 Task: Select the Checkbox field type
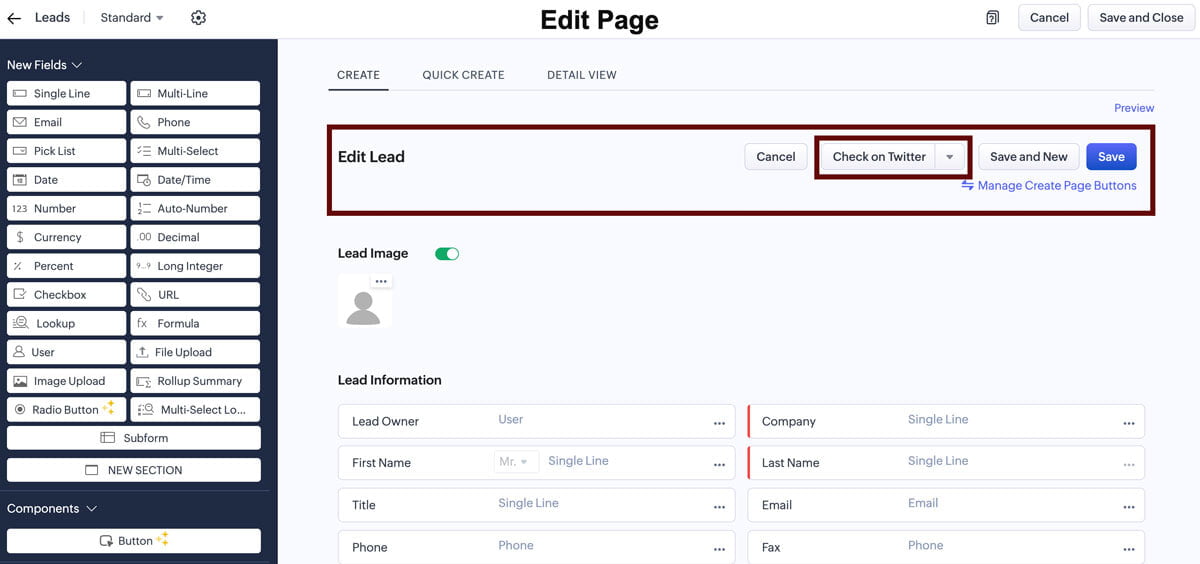[x=67, y=295]
